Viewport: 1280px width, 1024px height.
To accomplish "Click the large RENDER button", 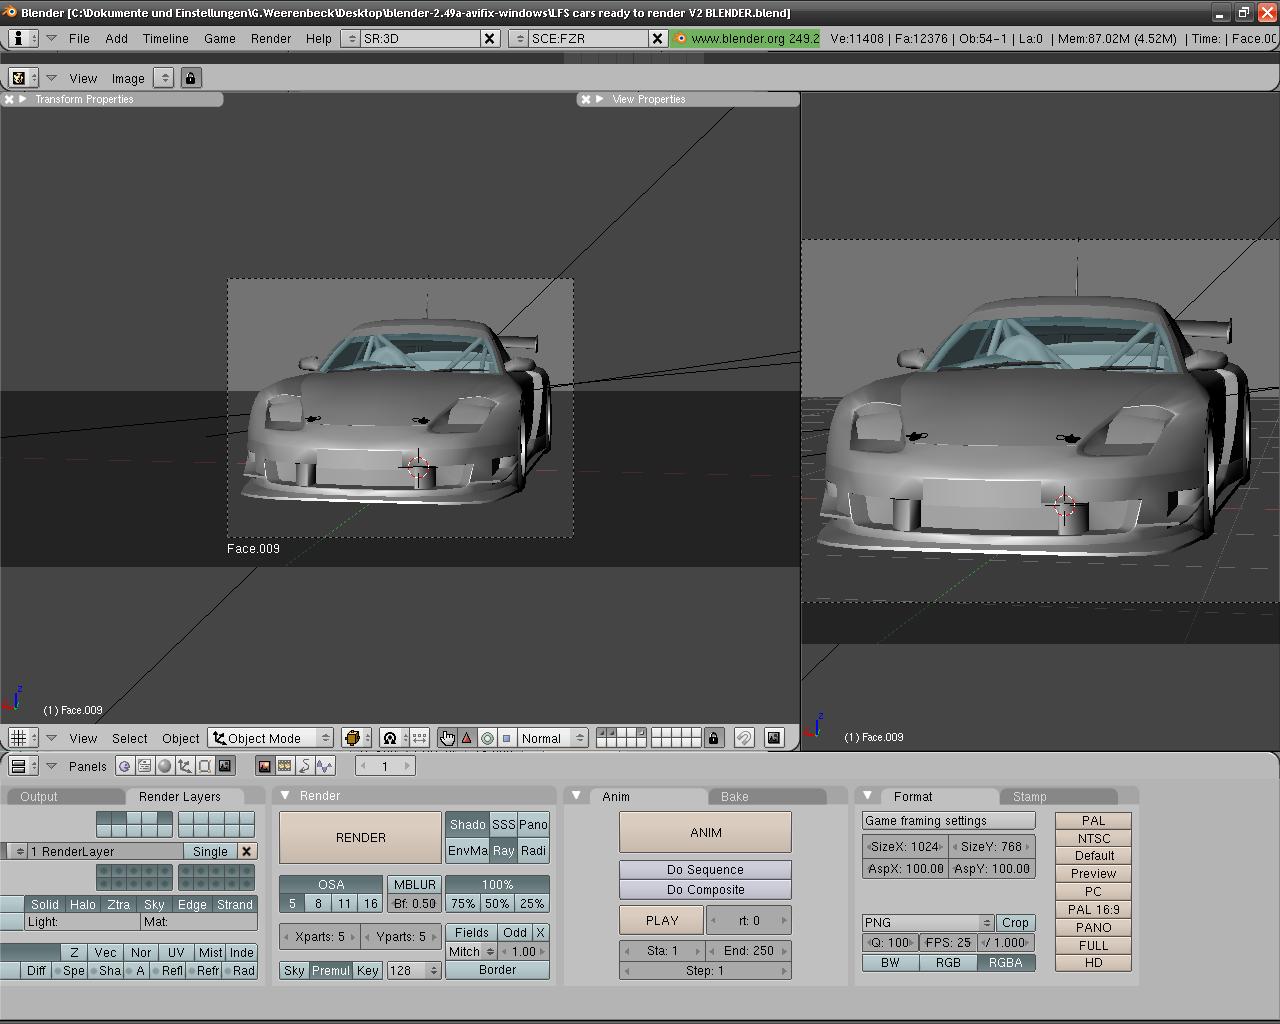I will pyautogui.click(x=360, y=837).
